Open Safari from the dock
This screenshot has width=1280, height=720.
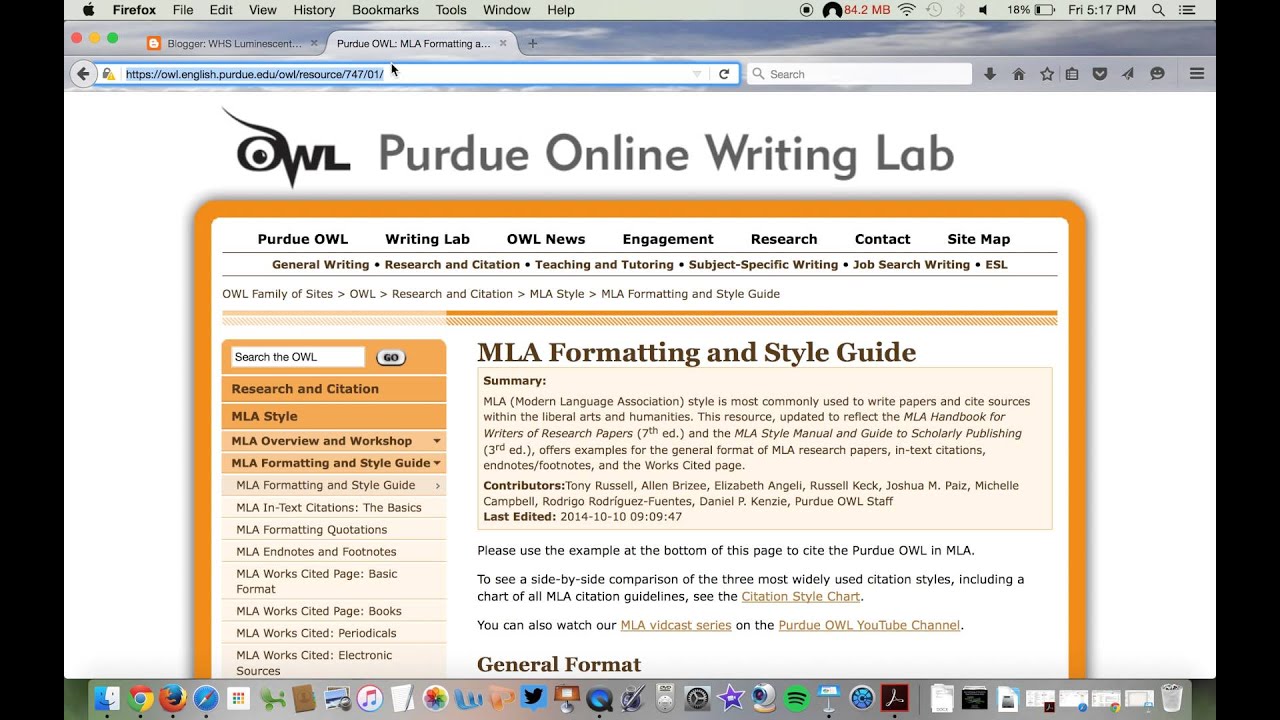click(x=205, y=697)
